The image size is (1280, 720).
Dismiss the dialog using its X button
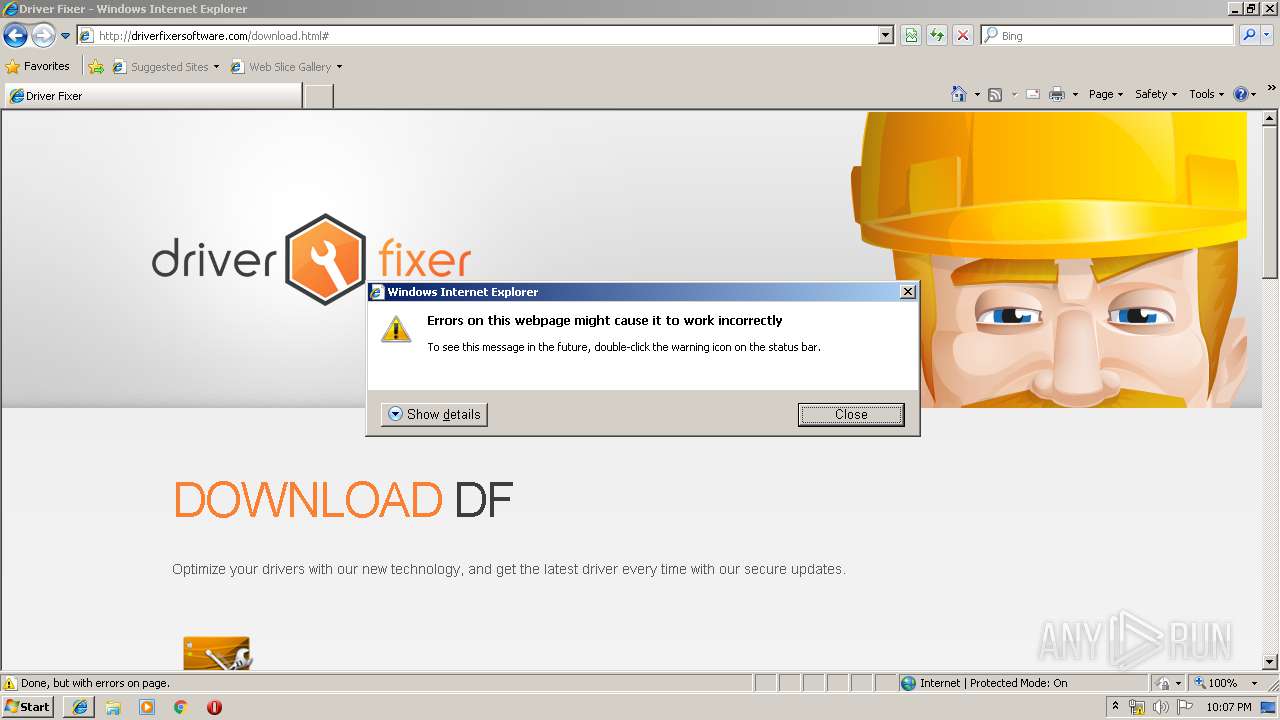tap(907, 292)
